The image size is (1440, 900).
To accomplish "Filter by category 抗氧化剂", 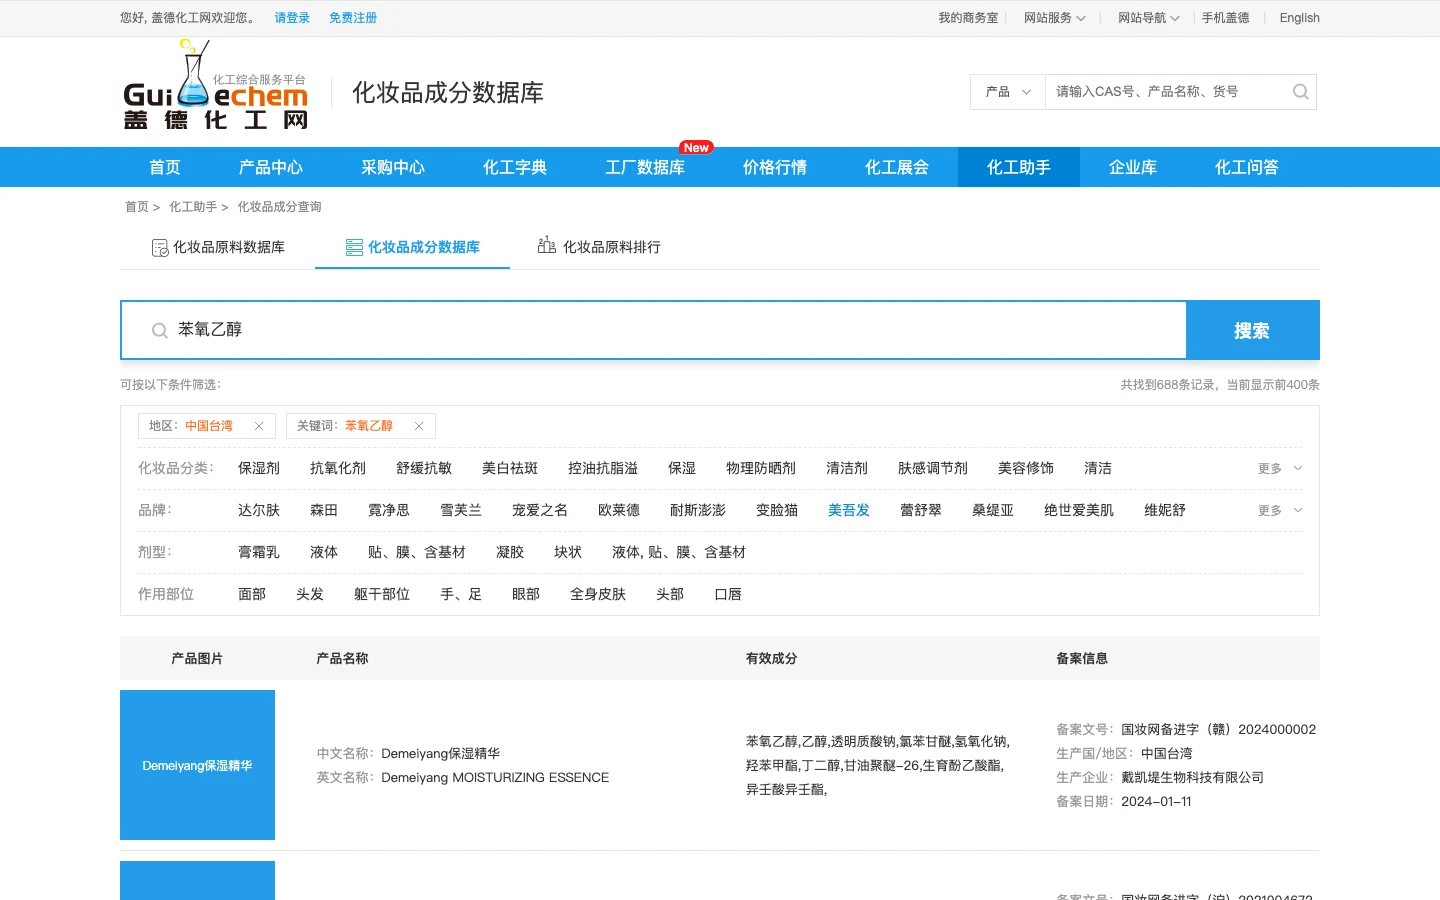I will pyautogui.click(x=338, y=468).
